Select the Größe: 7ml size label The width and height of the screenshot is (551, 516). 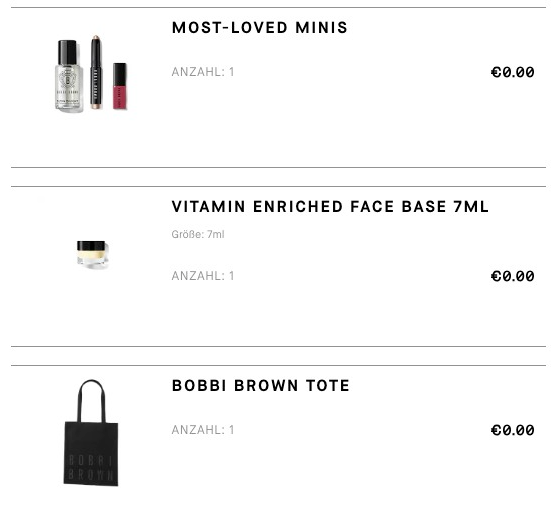tap(198, 234)
